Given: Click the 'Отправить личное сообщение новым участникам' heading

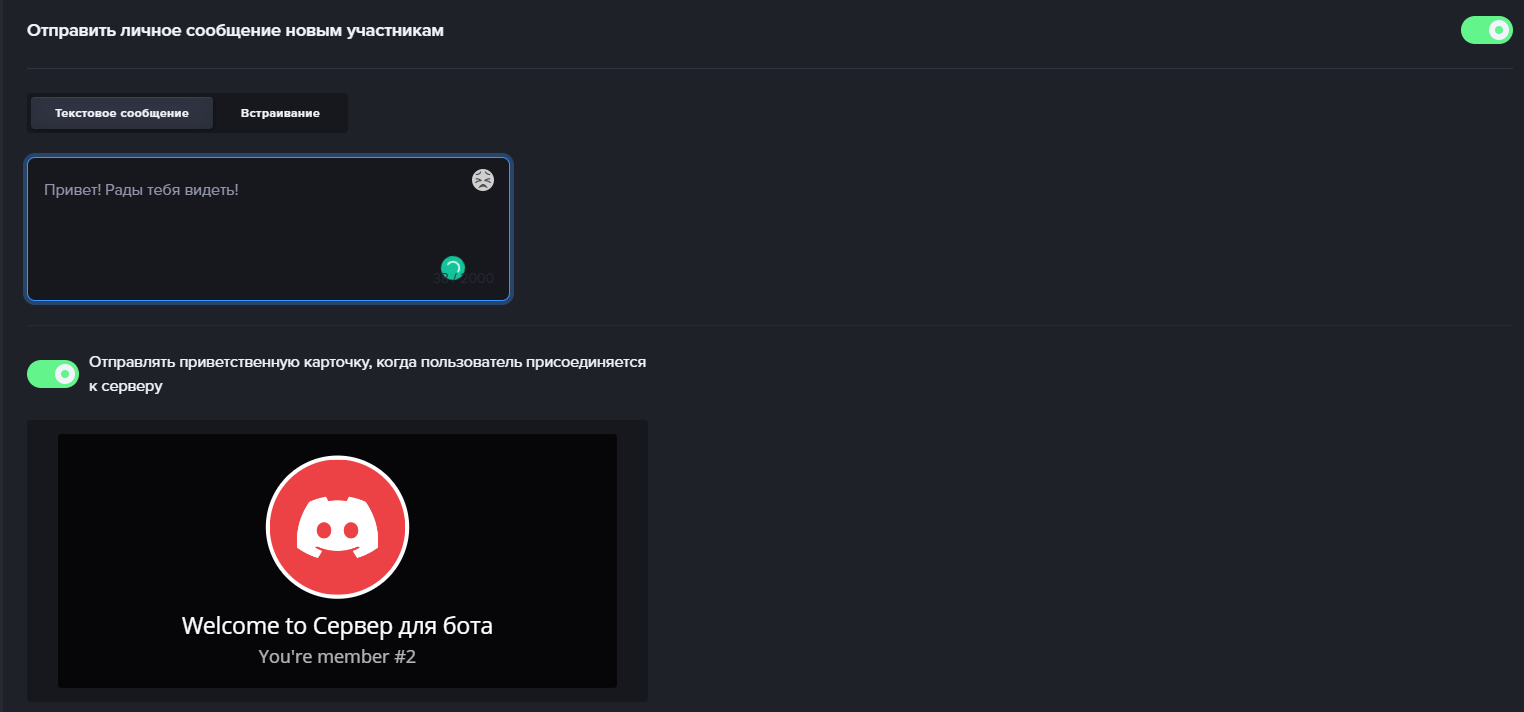Looking at the screenshot, I should (235, 31).
